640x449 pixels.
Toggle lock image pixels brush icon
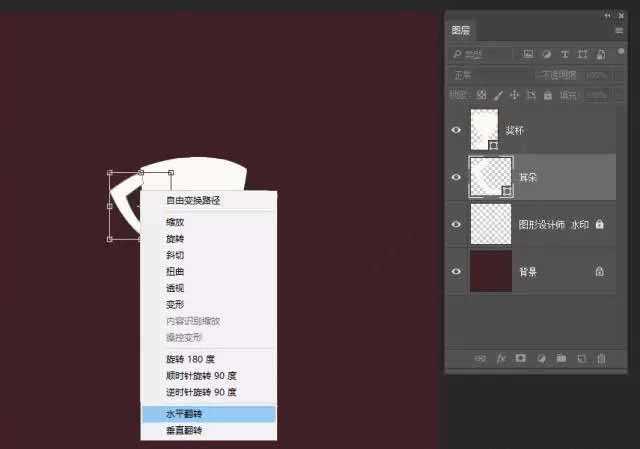(498, 95)
